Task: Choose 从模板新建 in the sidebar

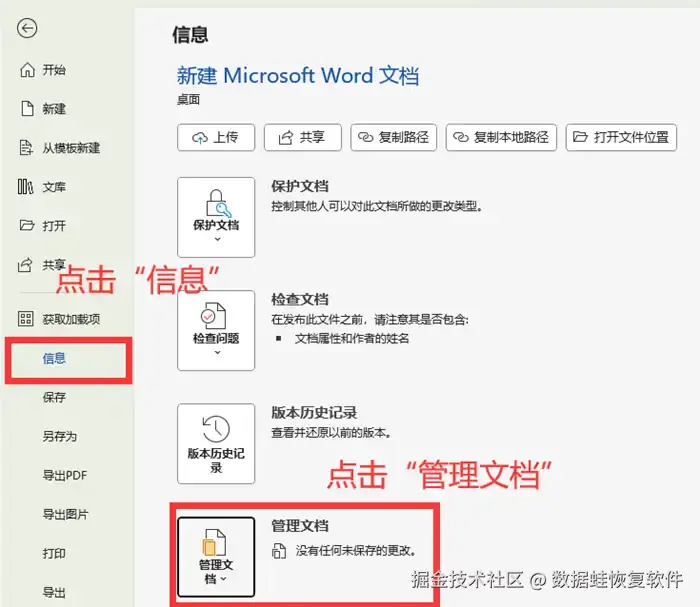Action: pos(71,148)
